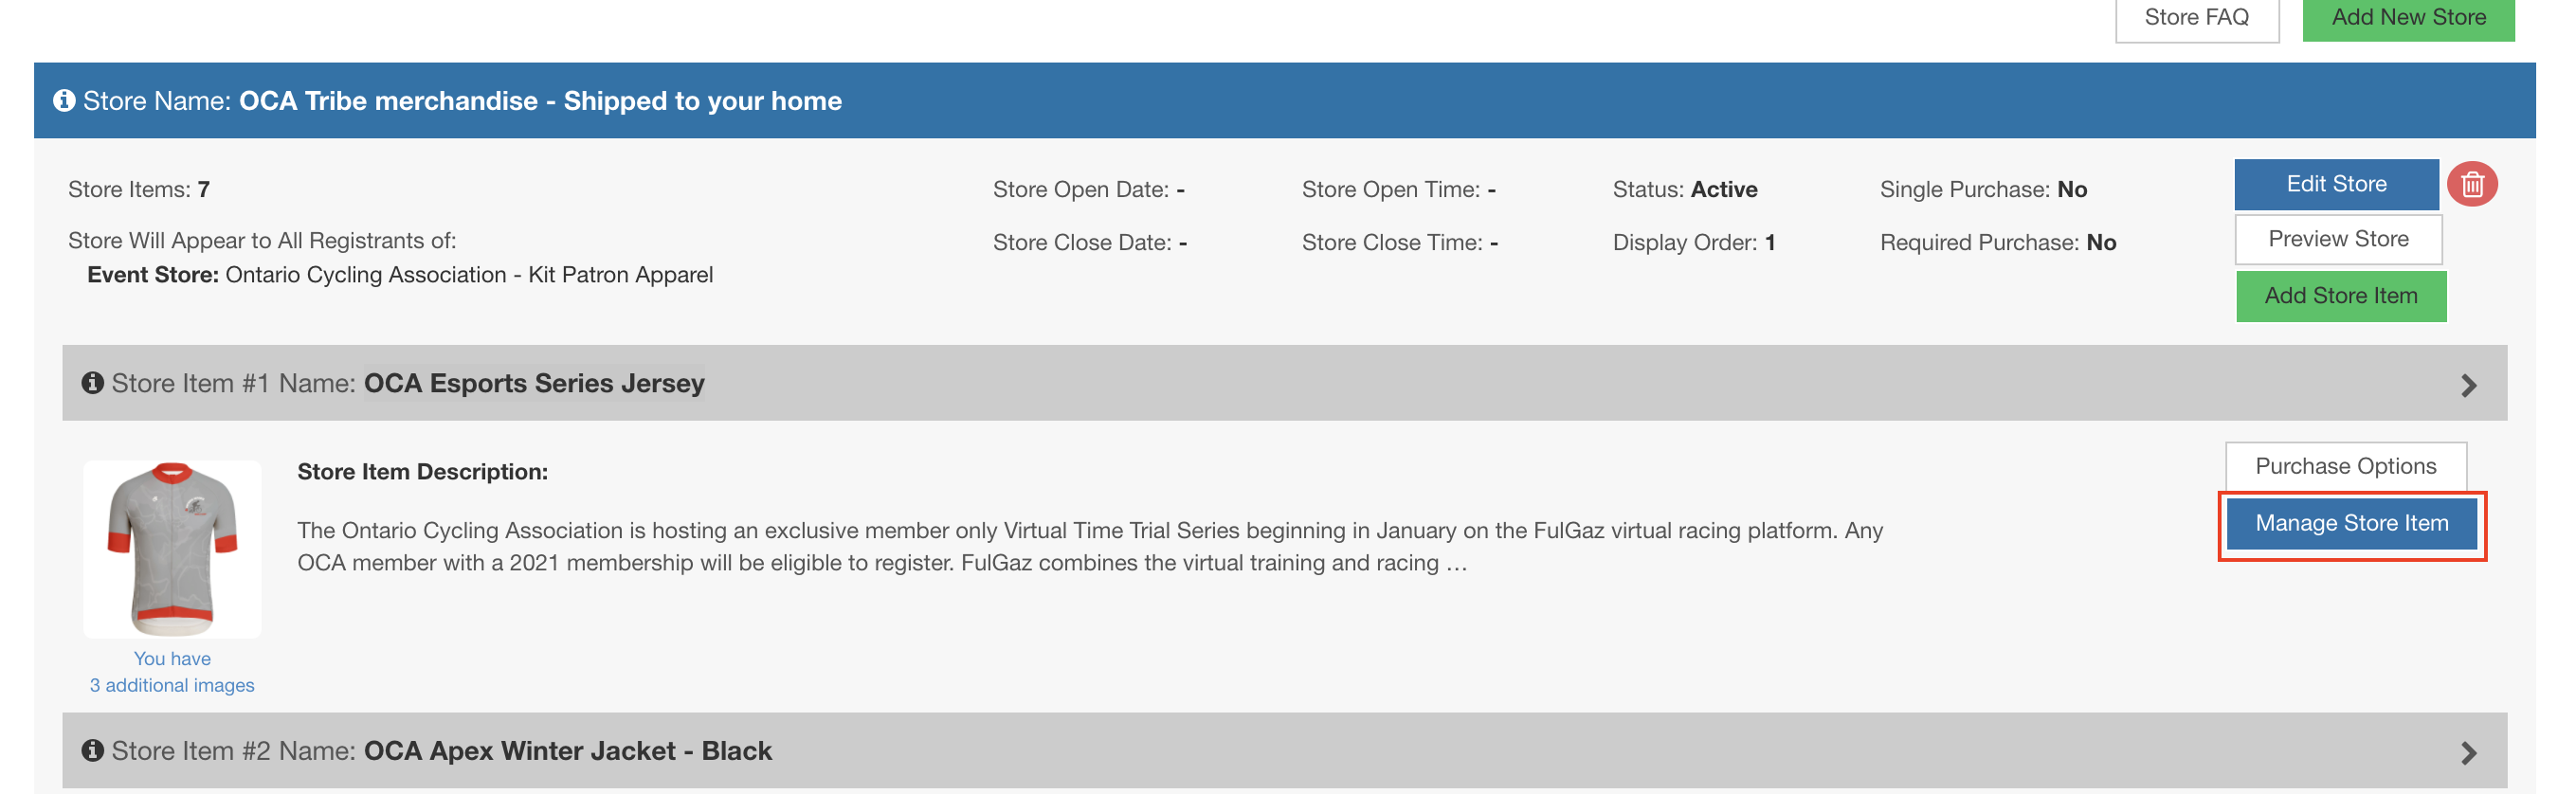Screen dimensions: 2576x794
Task: Click Add Store Item button
Action: 2340,296
